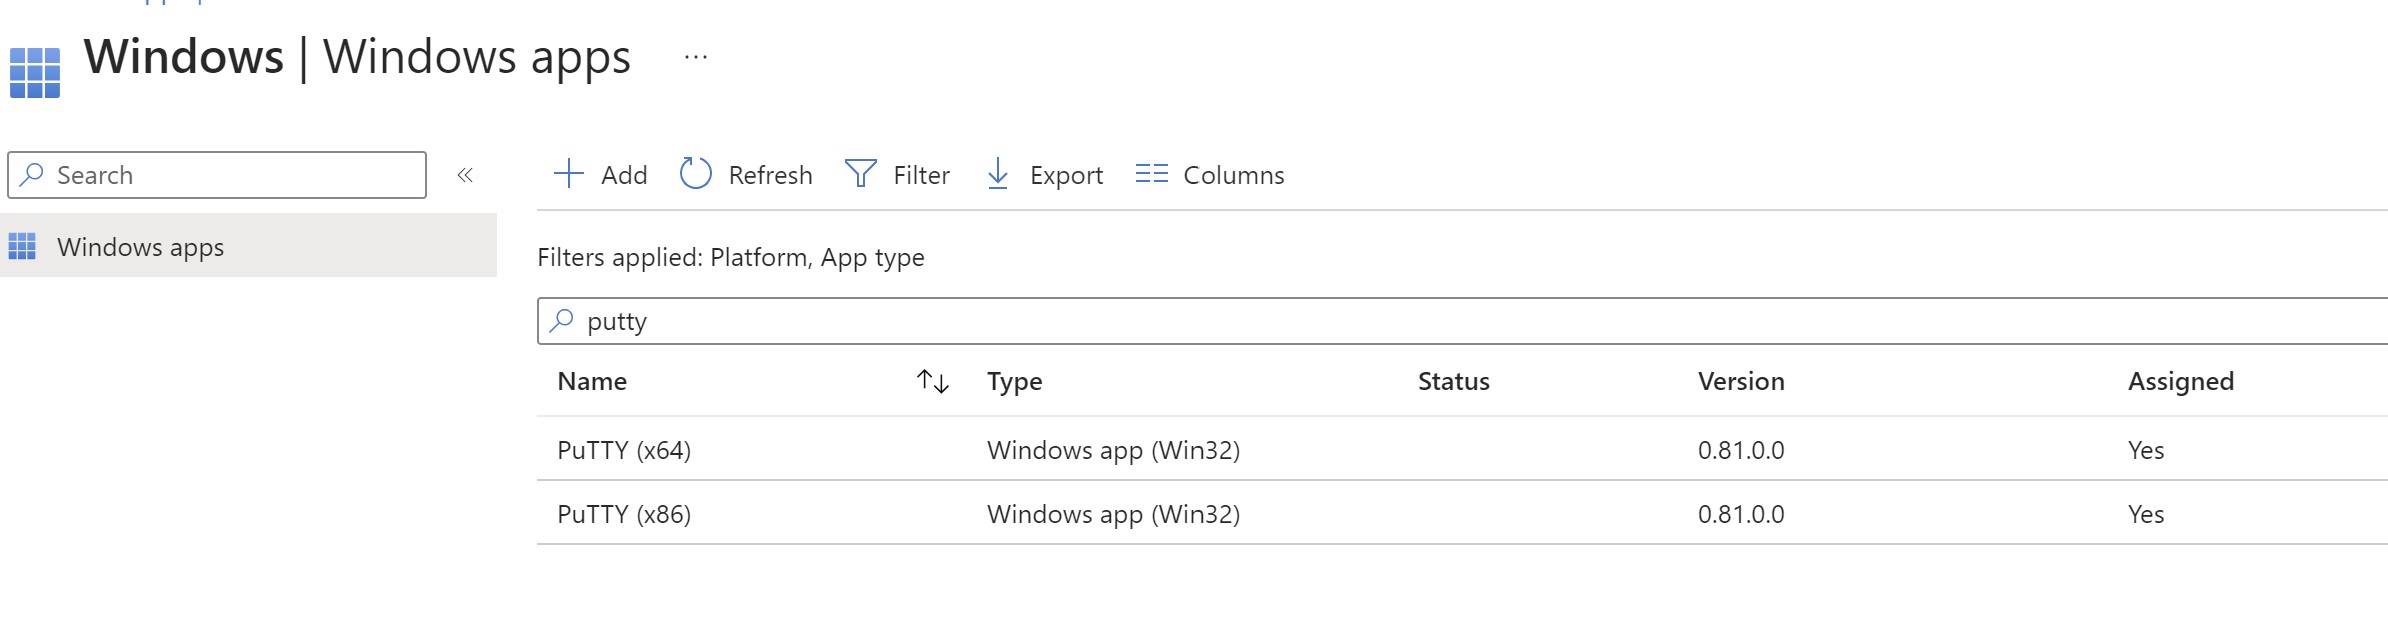Click the magnifier icon in the sidebar search
The height and width of the screenshot is (618, 2388).
tap(32, 174)
